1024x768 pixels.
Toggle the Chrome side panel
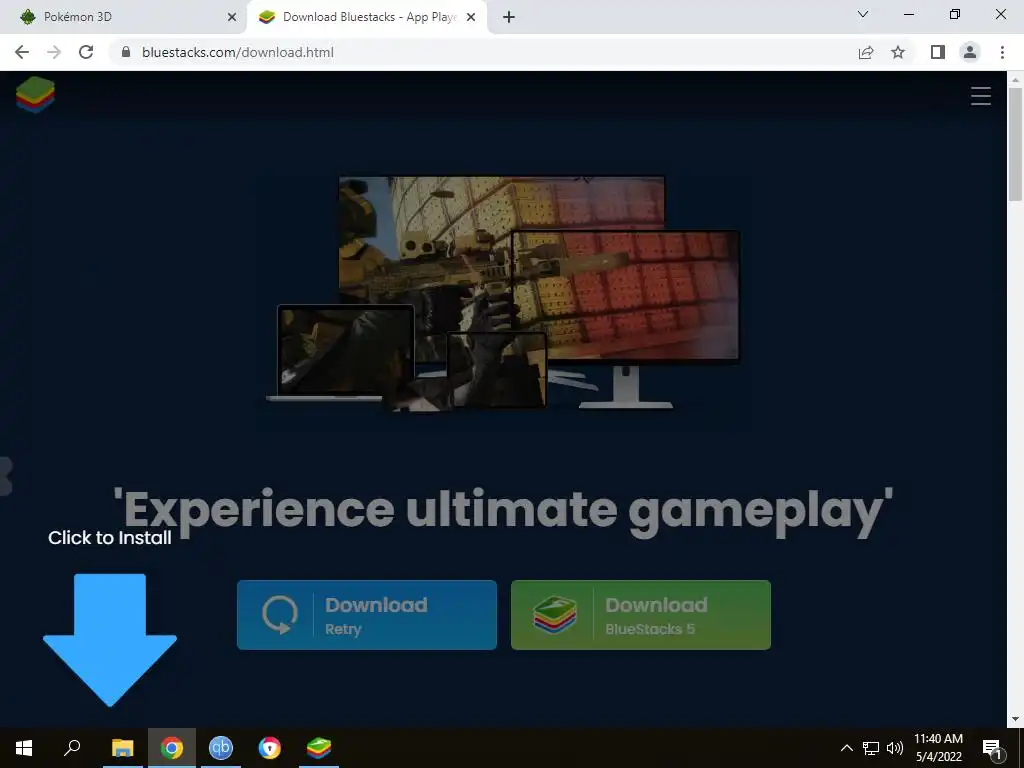938,52
